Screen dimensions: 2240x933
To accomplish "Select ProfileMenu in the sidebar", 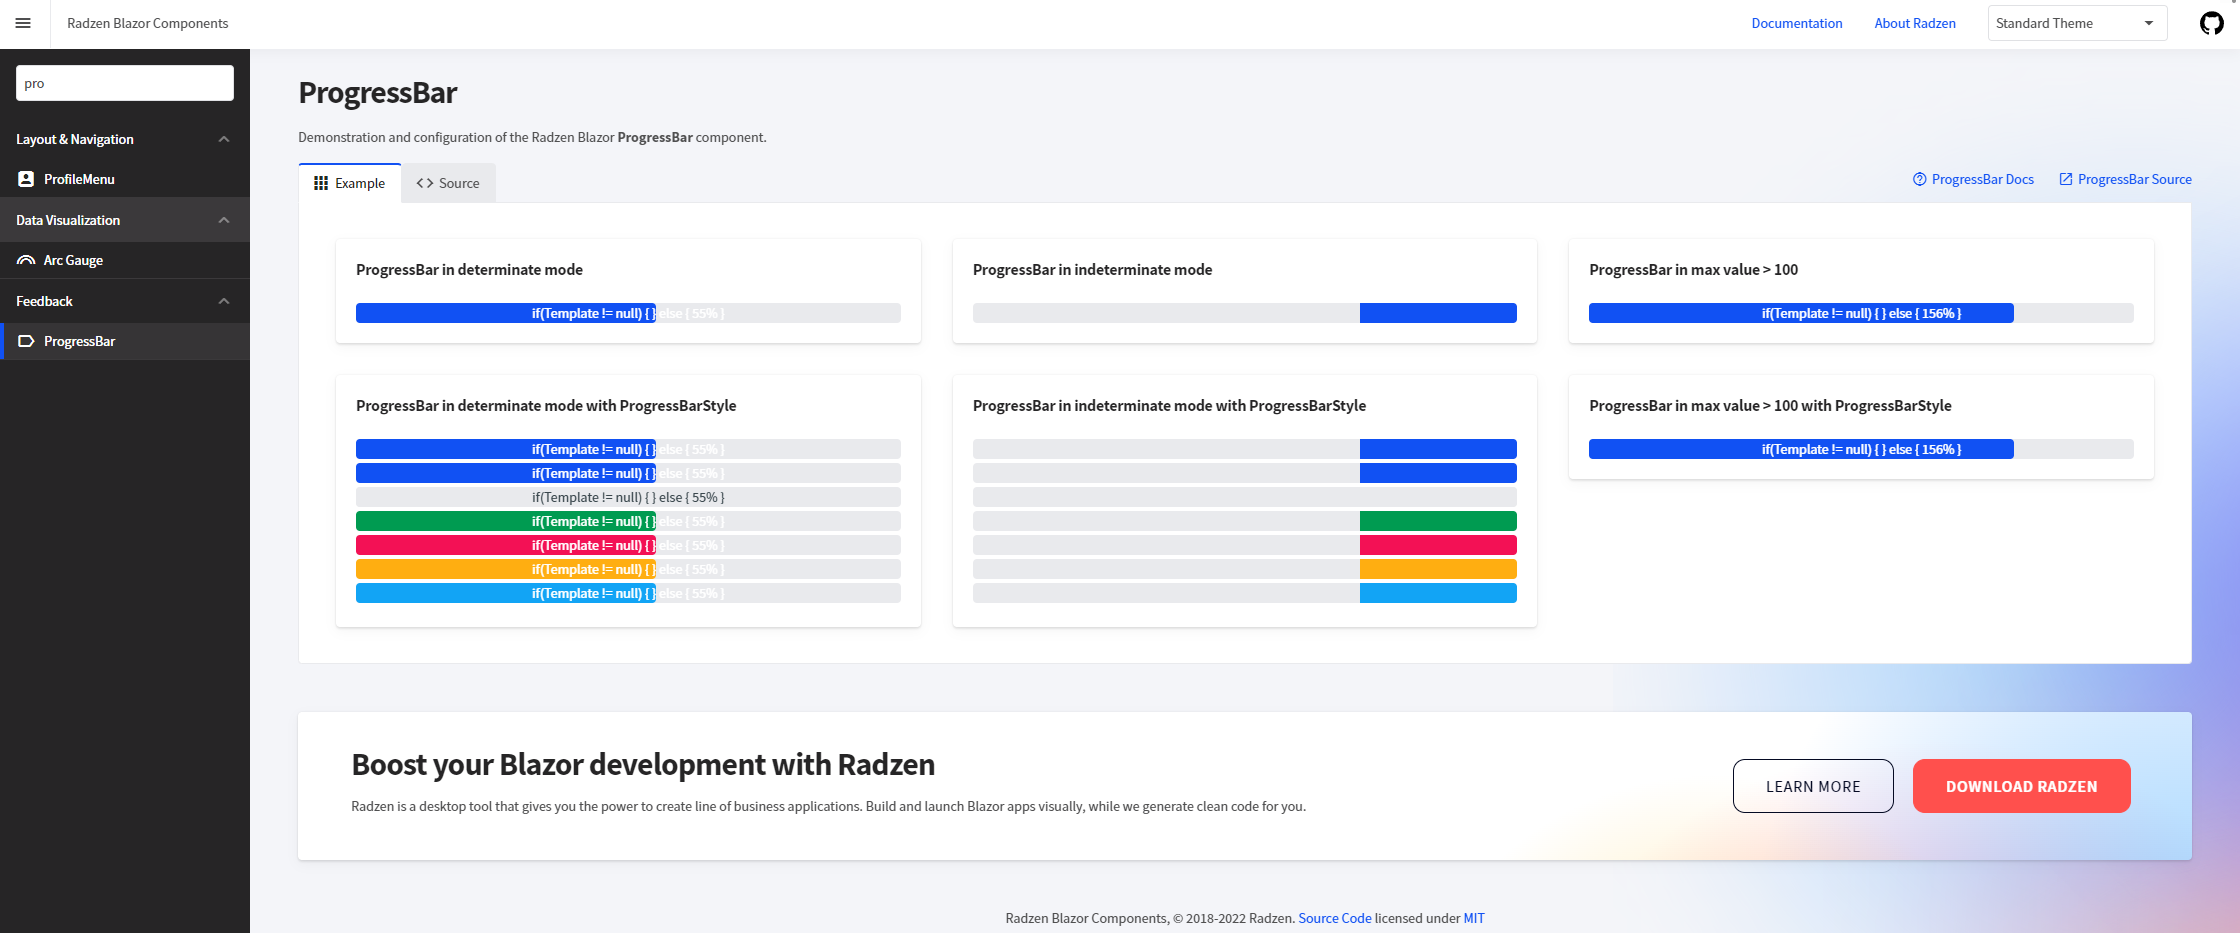I will point(125,179).
